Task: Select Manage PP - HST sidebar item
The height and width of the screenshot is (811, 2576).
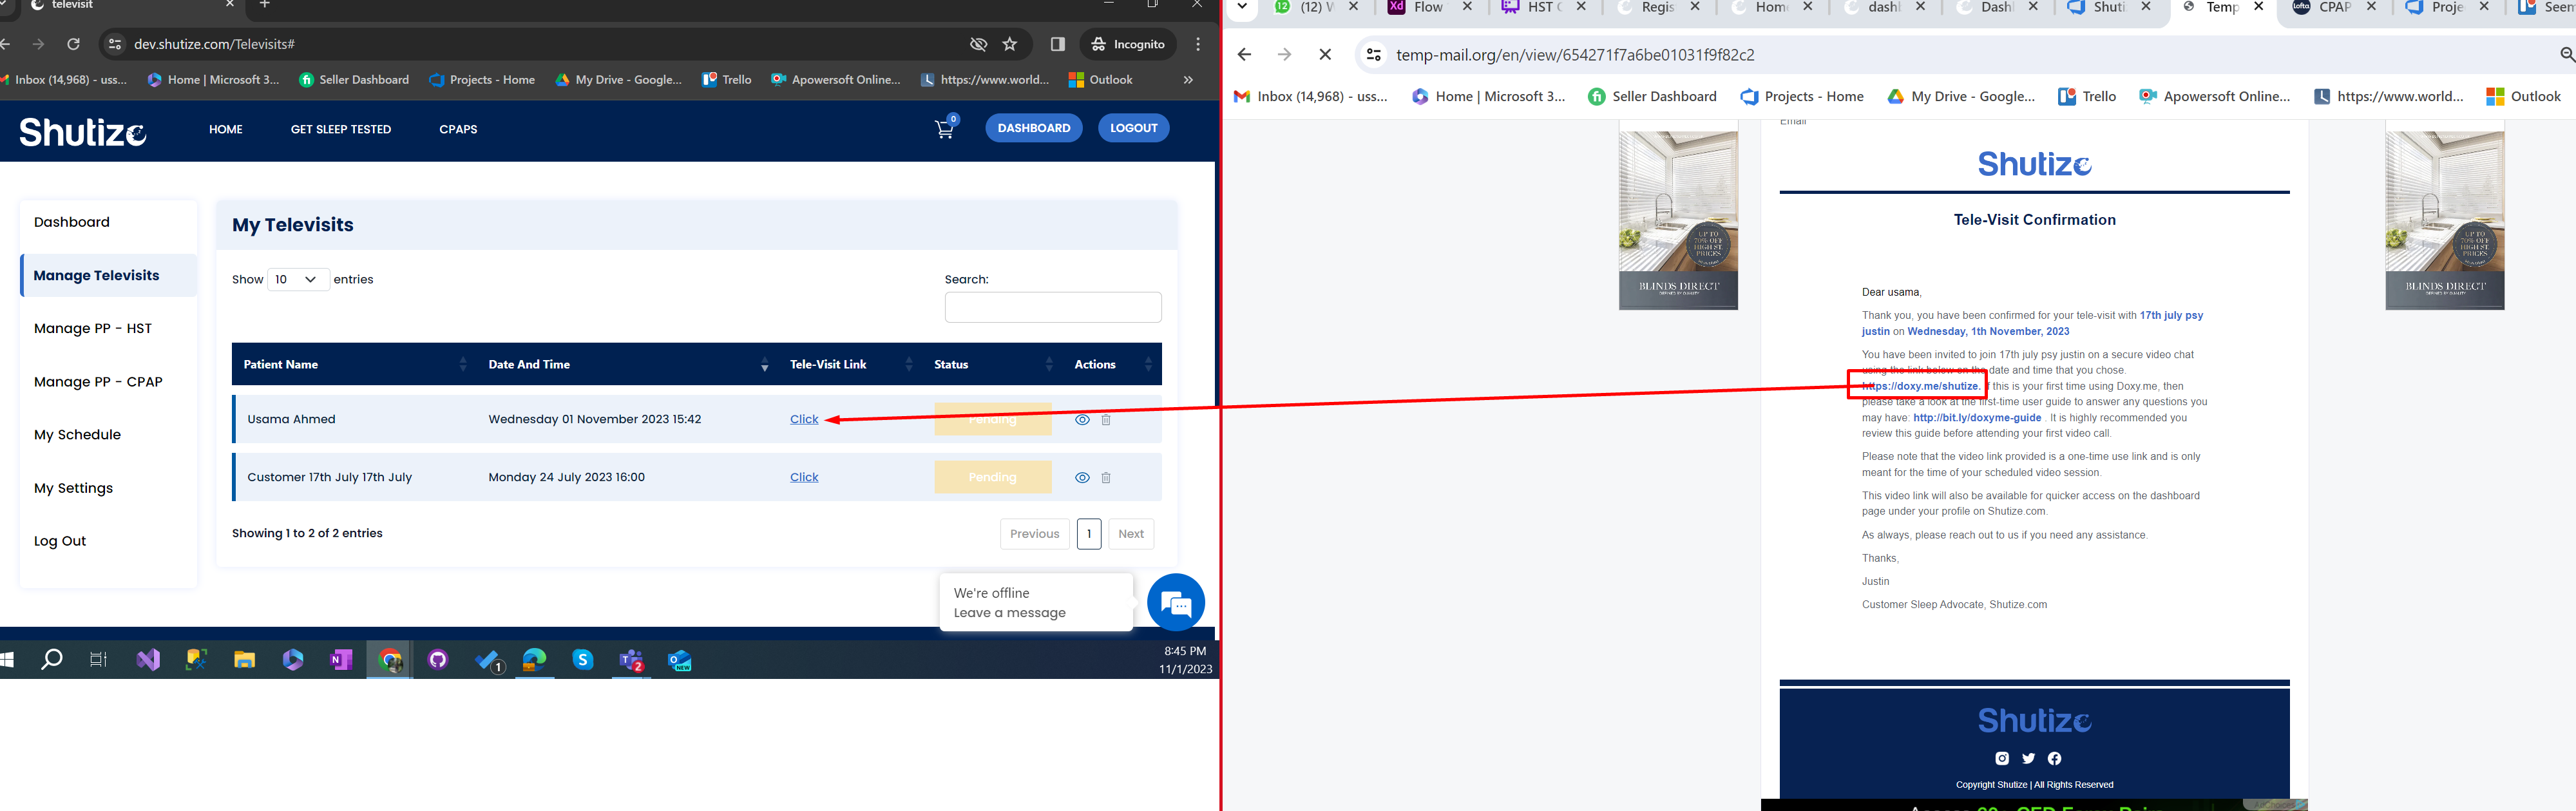Action: point(93,329)
